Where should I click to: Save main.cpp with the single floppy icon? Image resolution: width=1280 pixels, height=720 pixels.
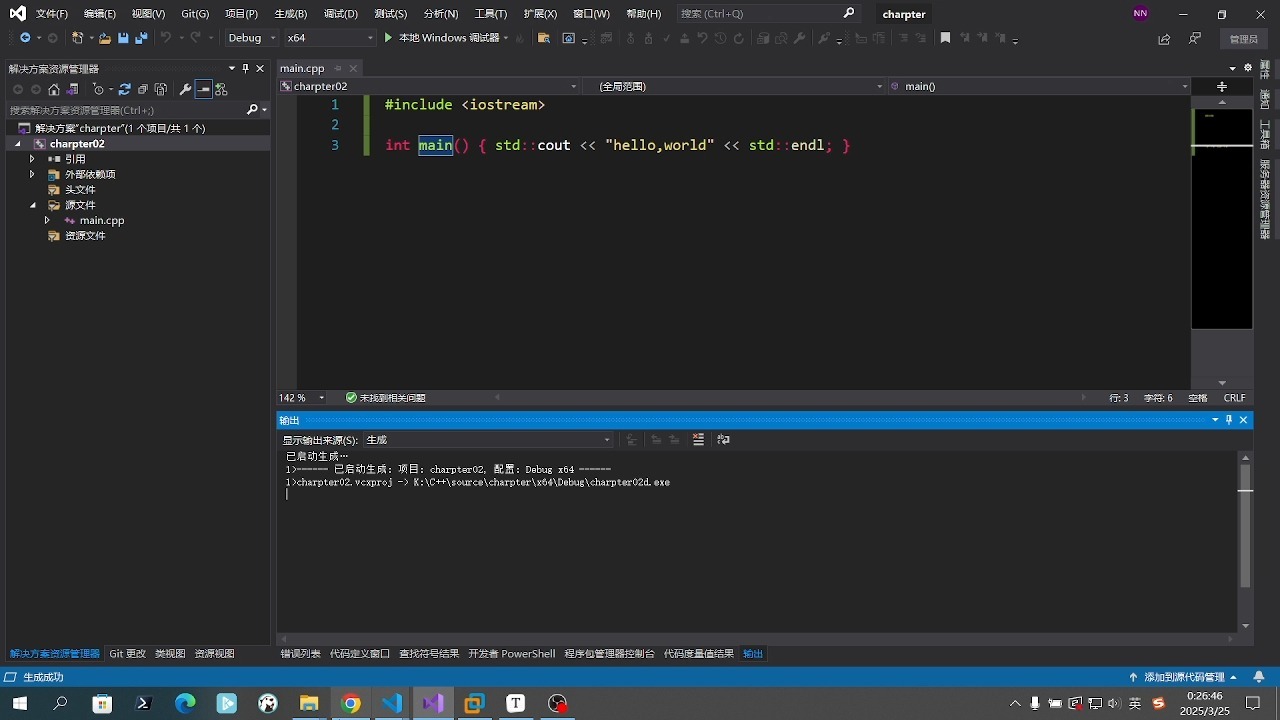(123, 38)
